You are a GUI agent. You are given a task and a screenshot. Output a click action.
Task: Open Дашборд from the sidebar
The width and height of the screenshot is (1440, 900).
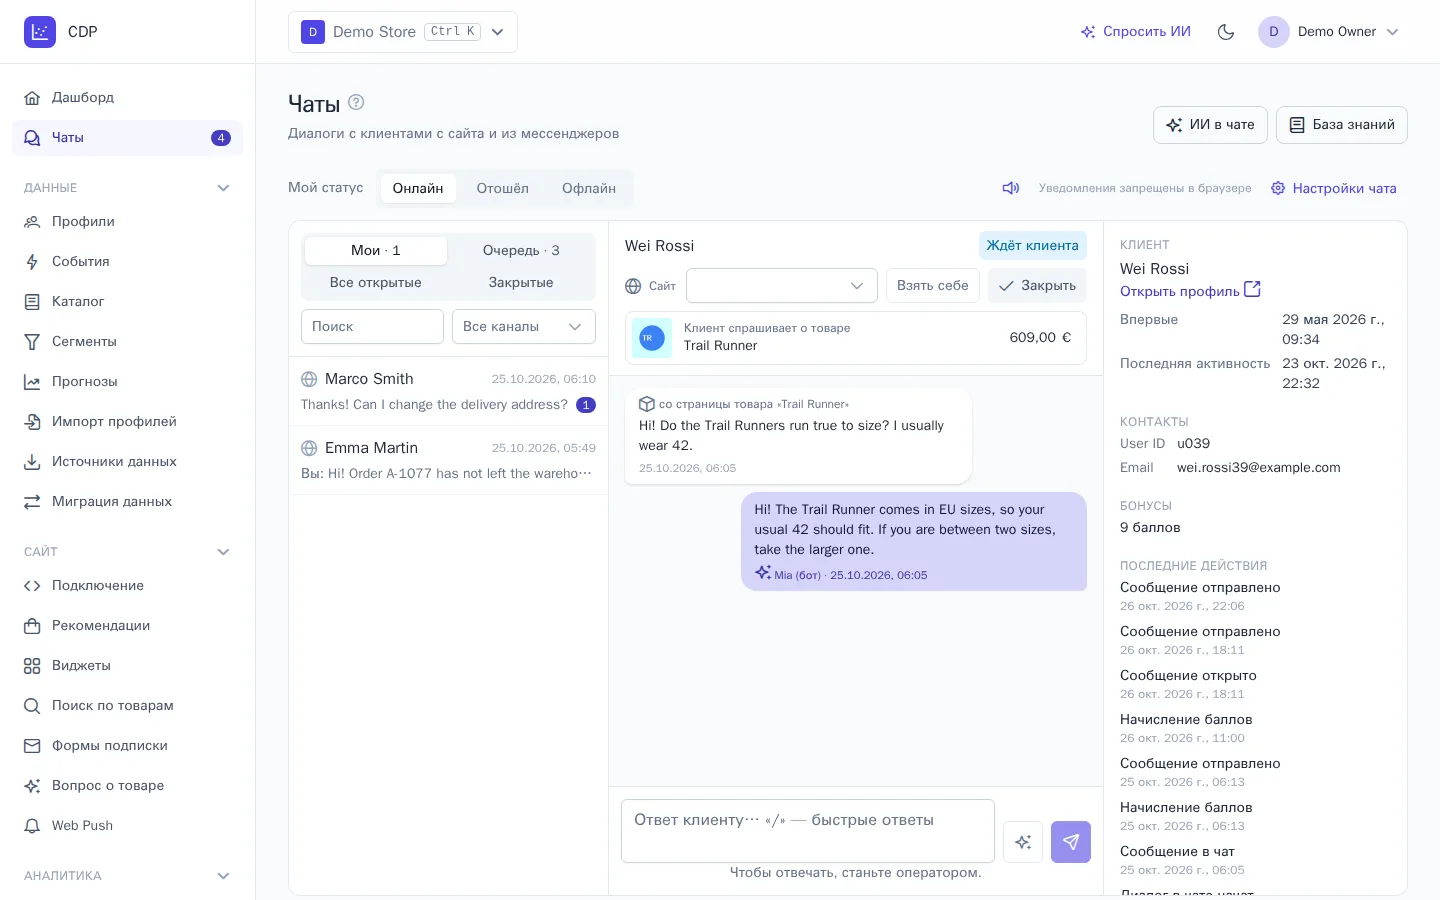tap(127, 97)
